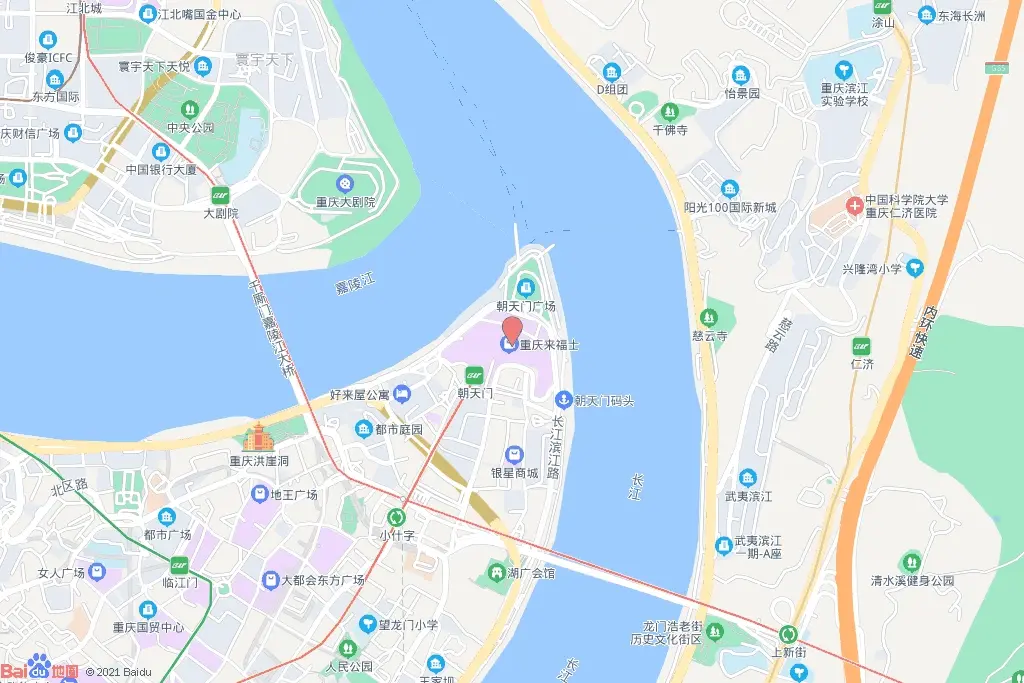The image size is (1024, 683).
Task: Open the 朝天门码头 anchor icon
Action: [x=564, y=400]
